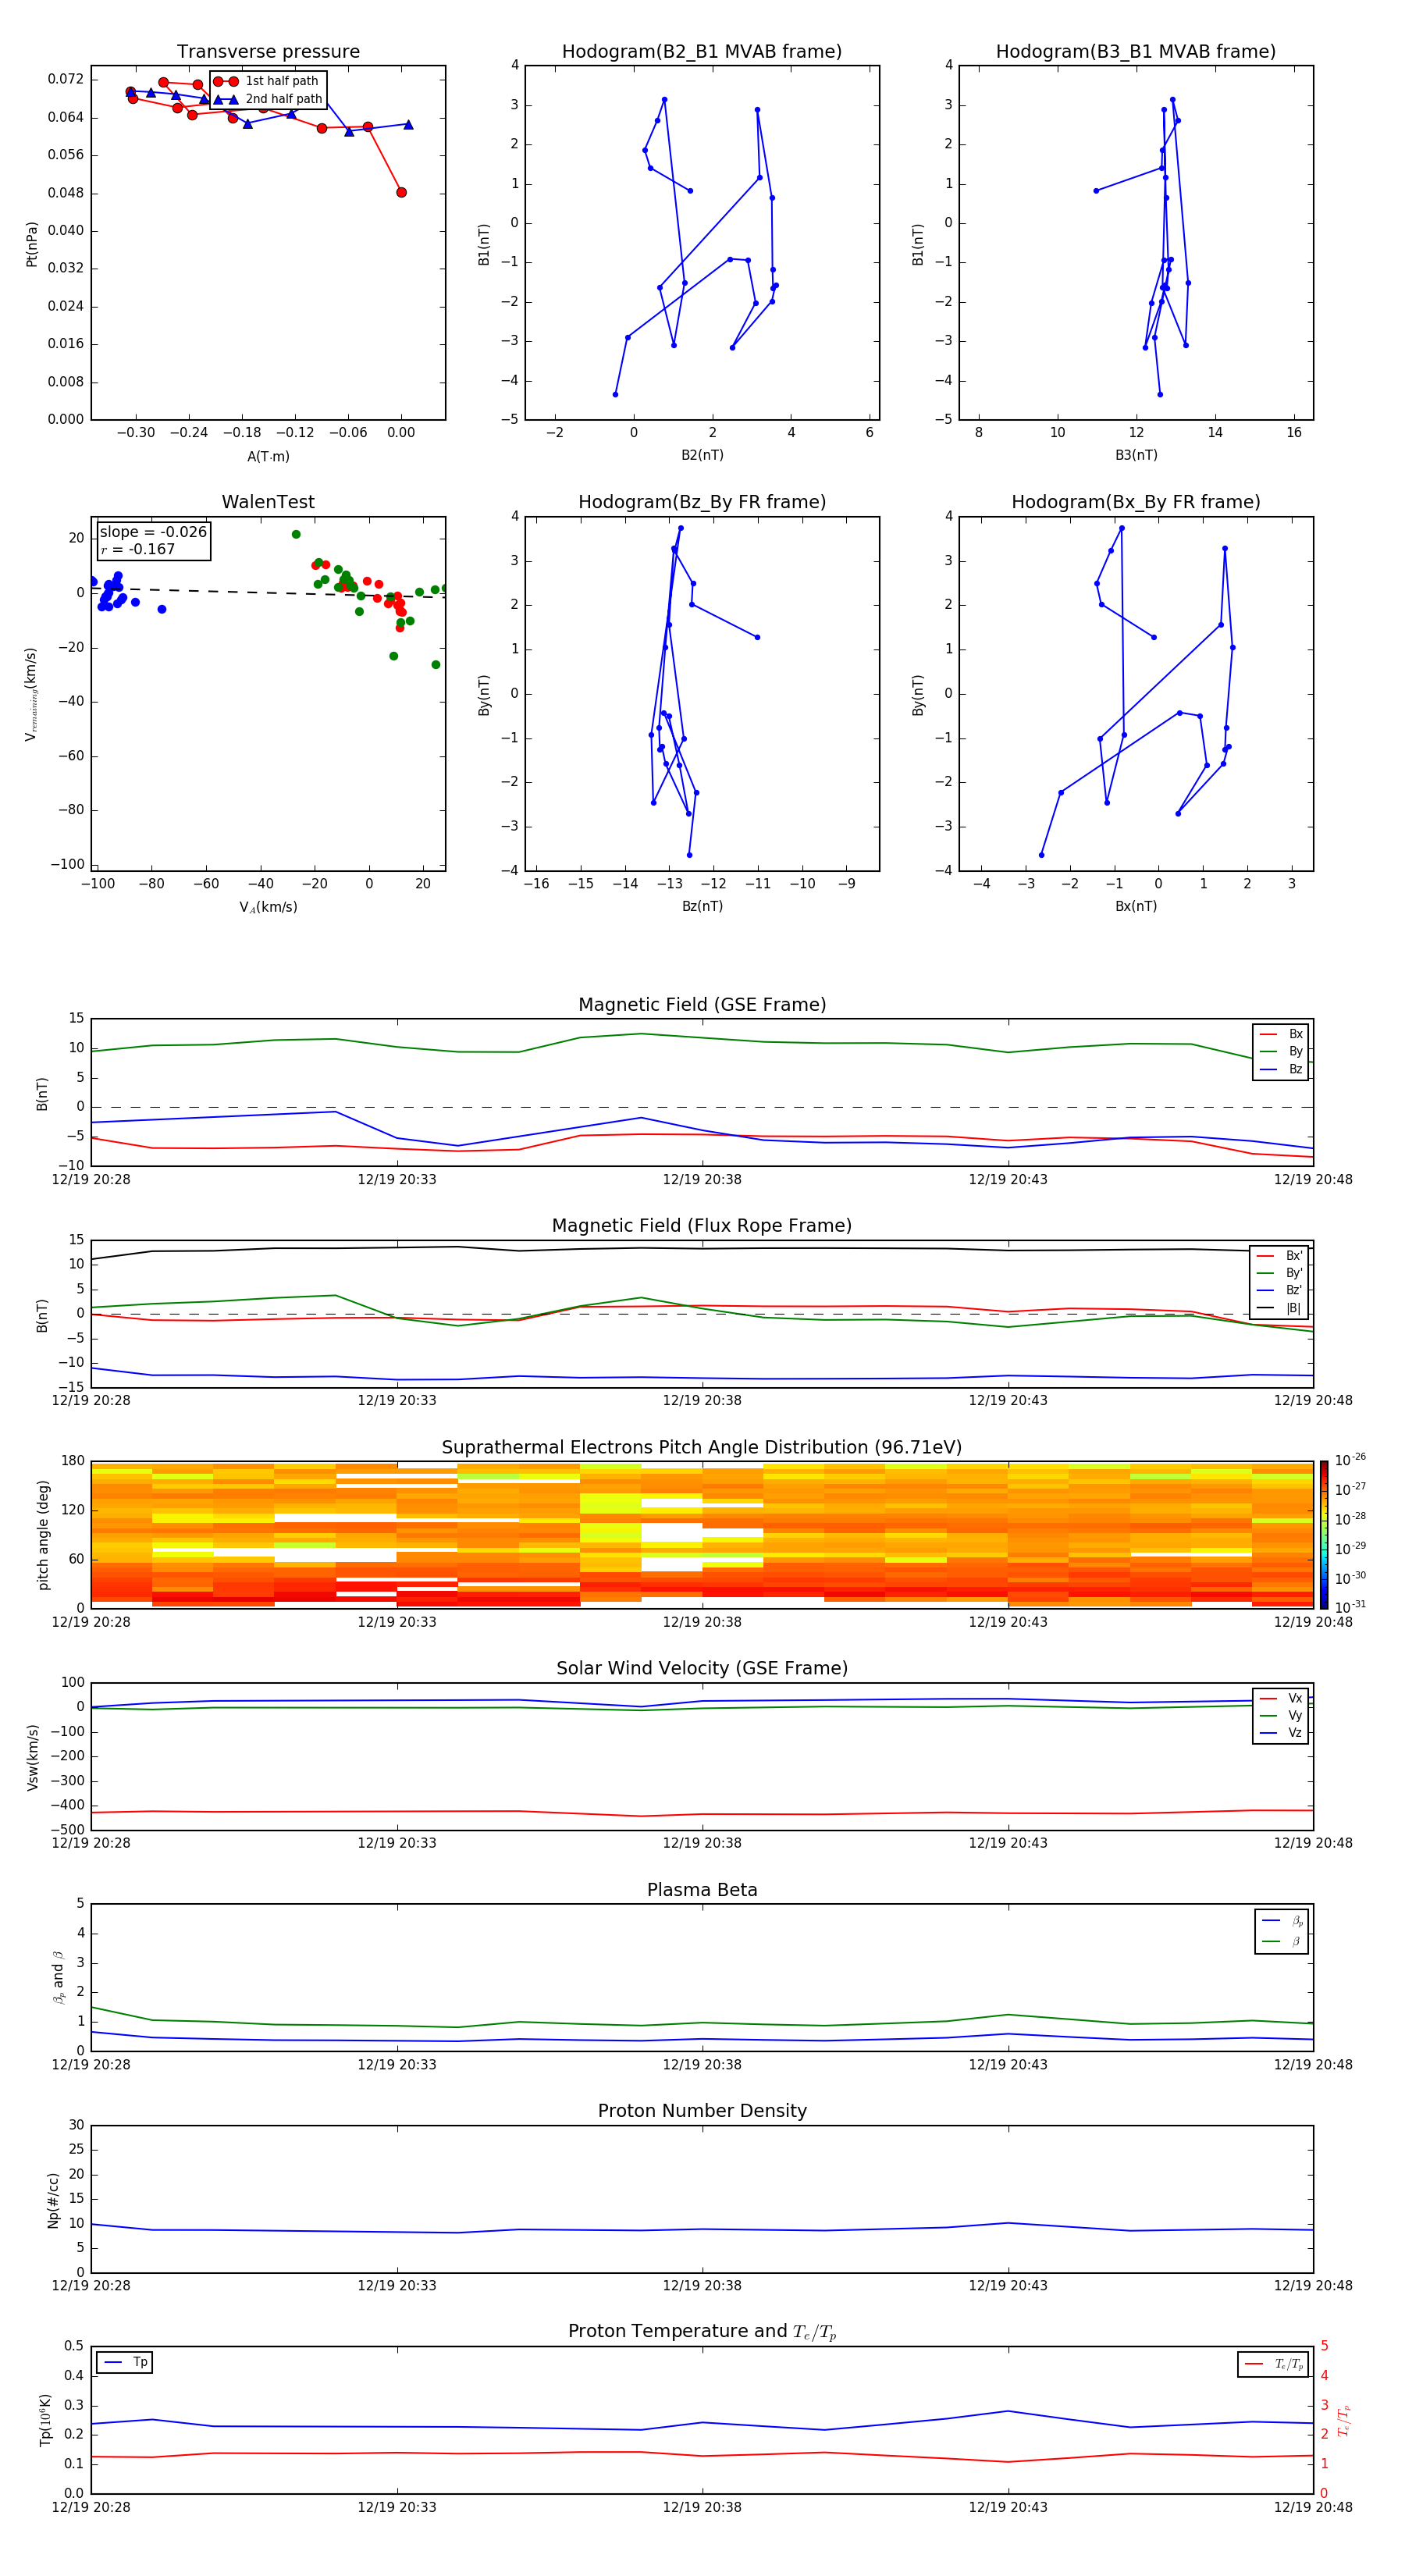Click the "A(T·m)" x-axis label
Viewport: 1405px width, 2576px height.
(268, 456)
